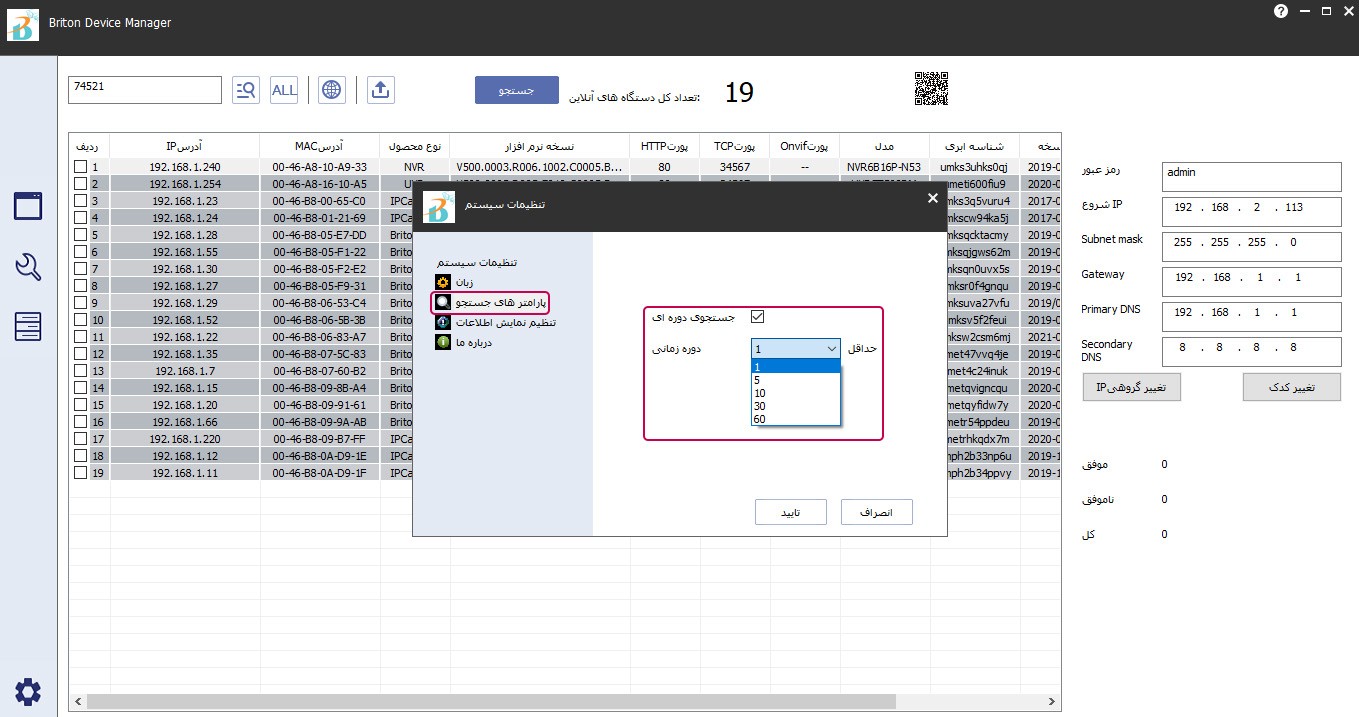This screenshot has height=717, width=1359.
Task: Check the row for 192.168.1.240
Action: click(x=80, y=167)
